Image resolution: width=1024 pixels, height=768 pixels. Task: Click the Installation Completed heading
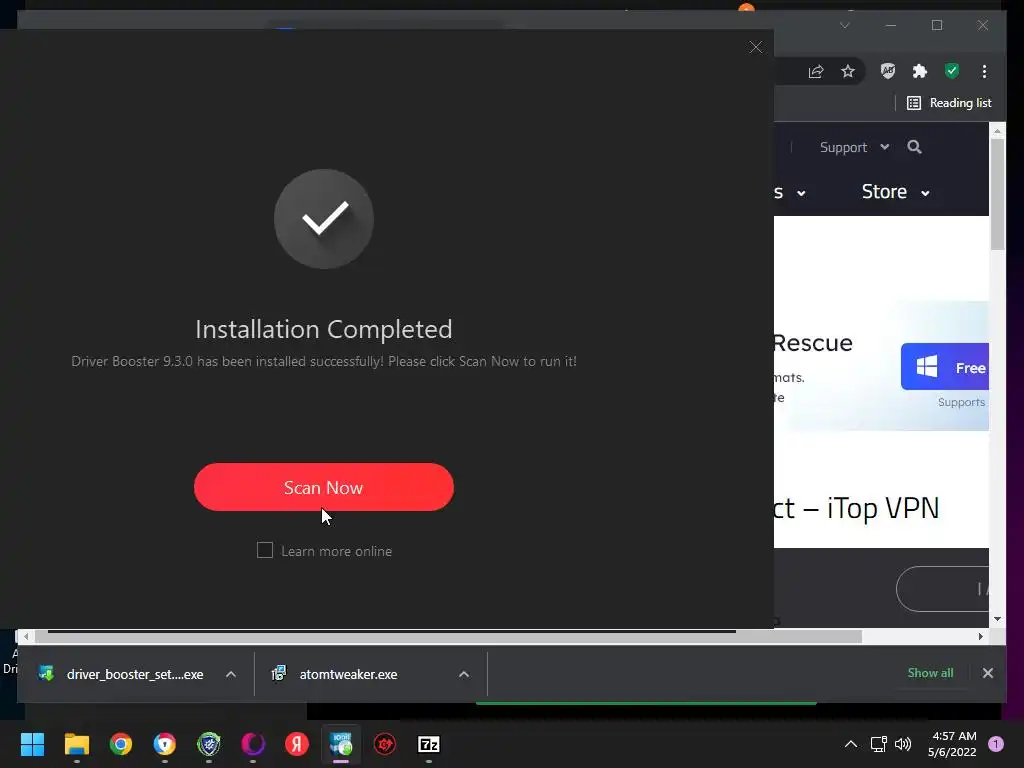click(324, 329)
